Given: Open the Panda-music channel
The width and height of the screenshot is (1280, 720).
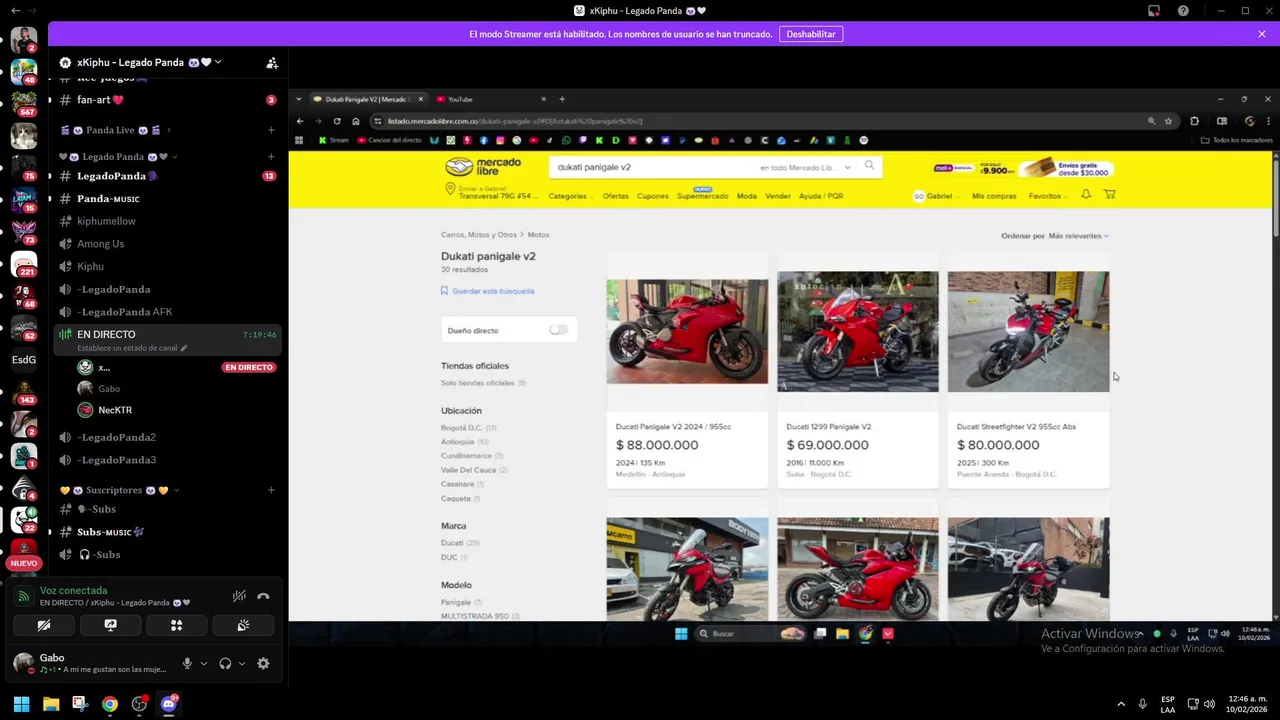Looking at the screenshot, I should coord(167,199).
